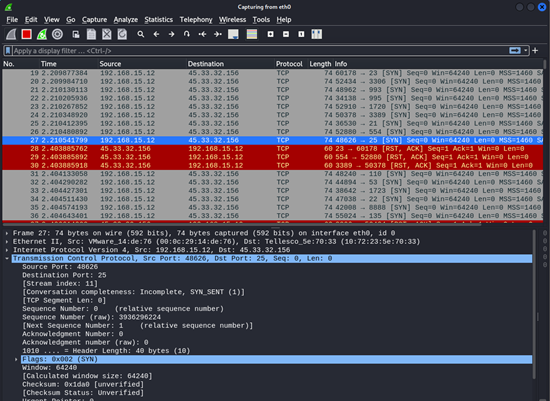This screenshot has width=550, height=401.
Task: Go back in packet history arrow
Action: coord(156,34)
